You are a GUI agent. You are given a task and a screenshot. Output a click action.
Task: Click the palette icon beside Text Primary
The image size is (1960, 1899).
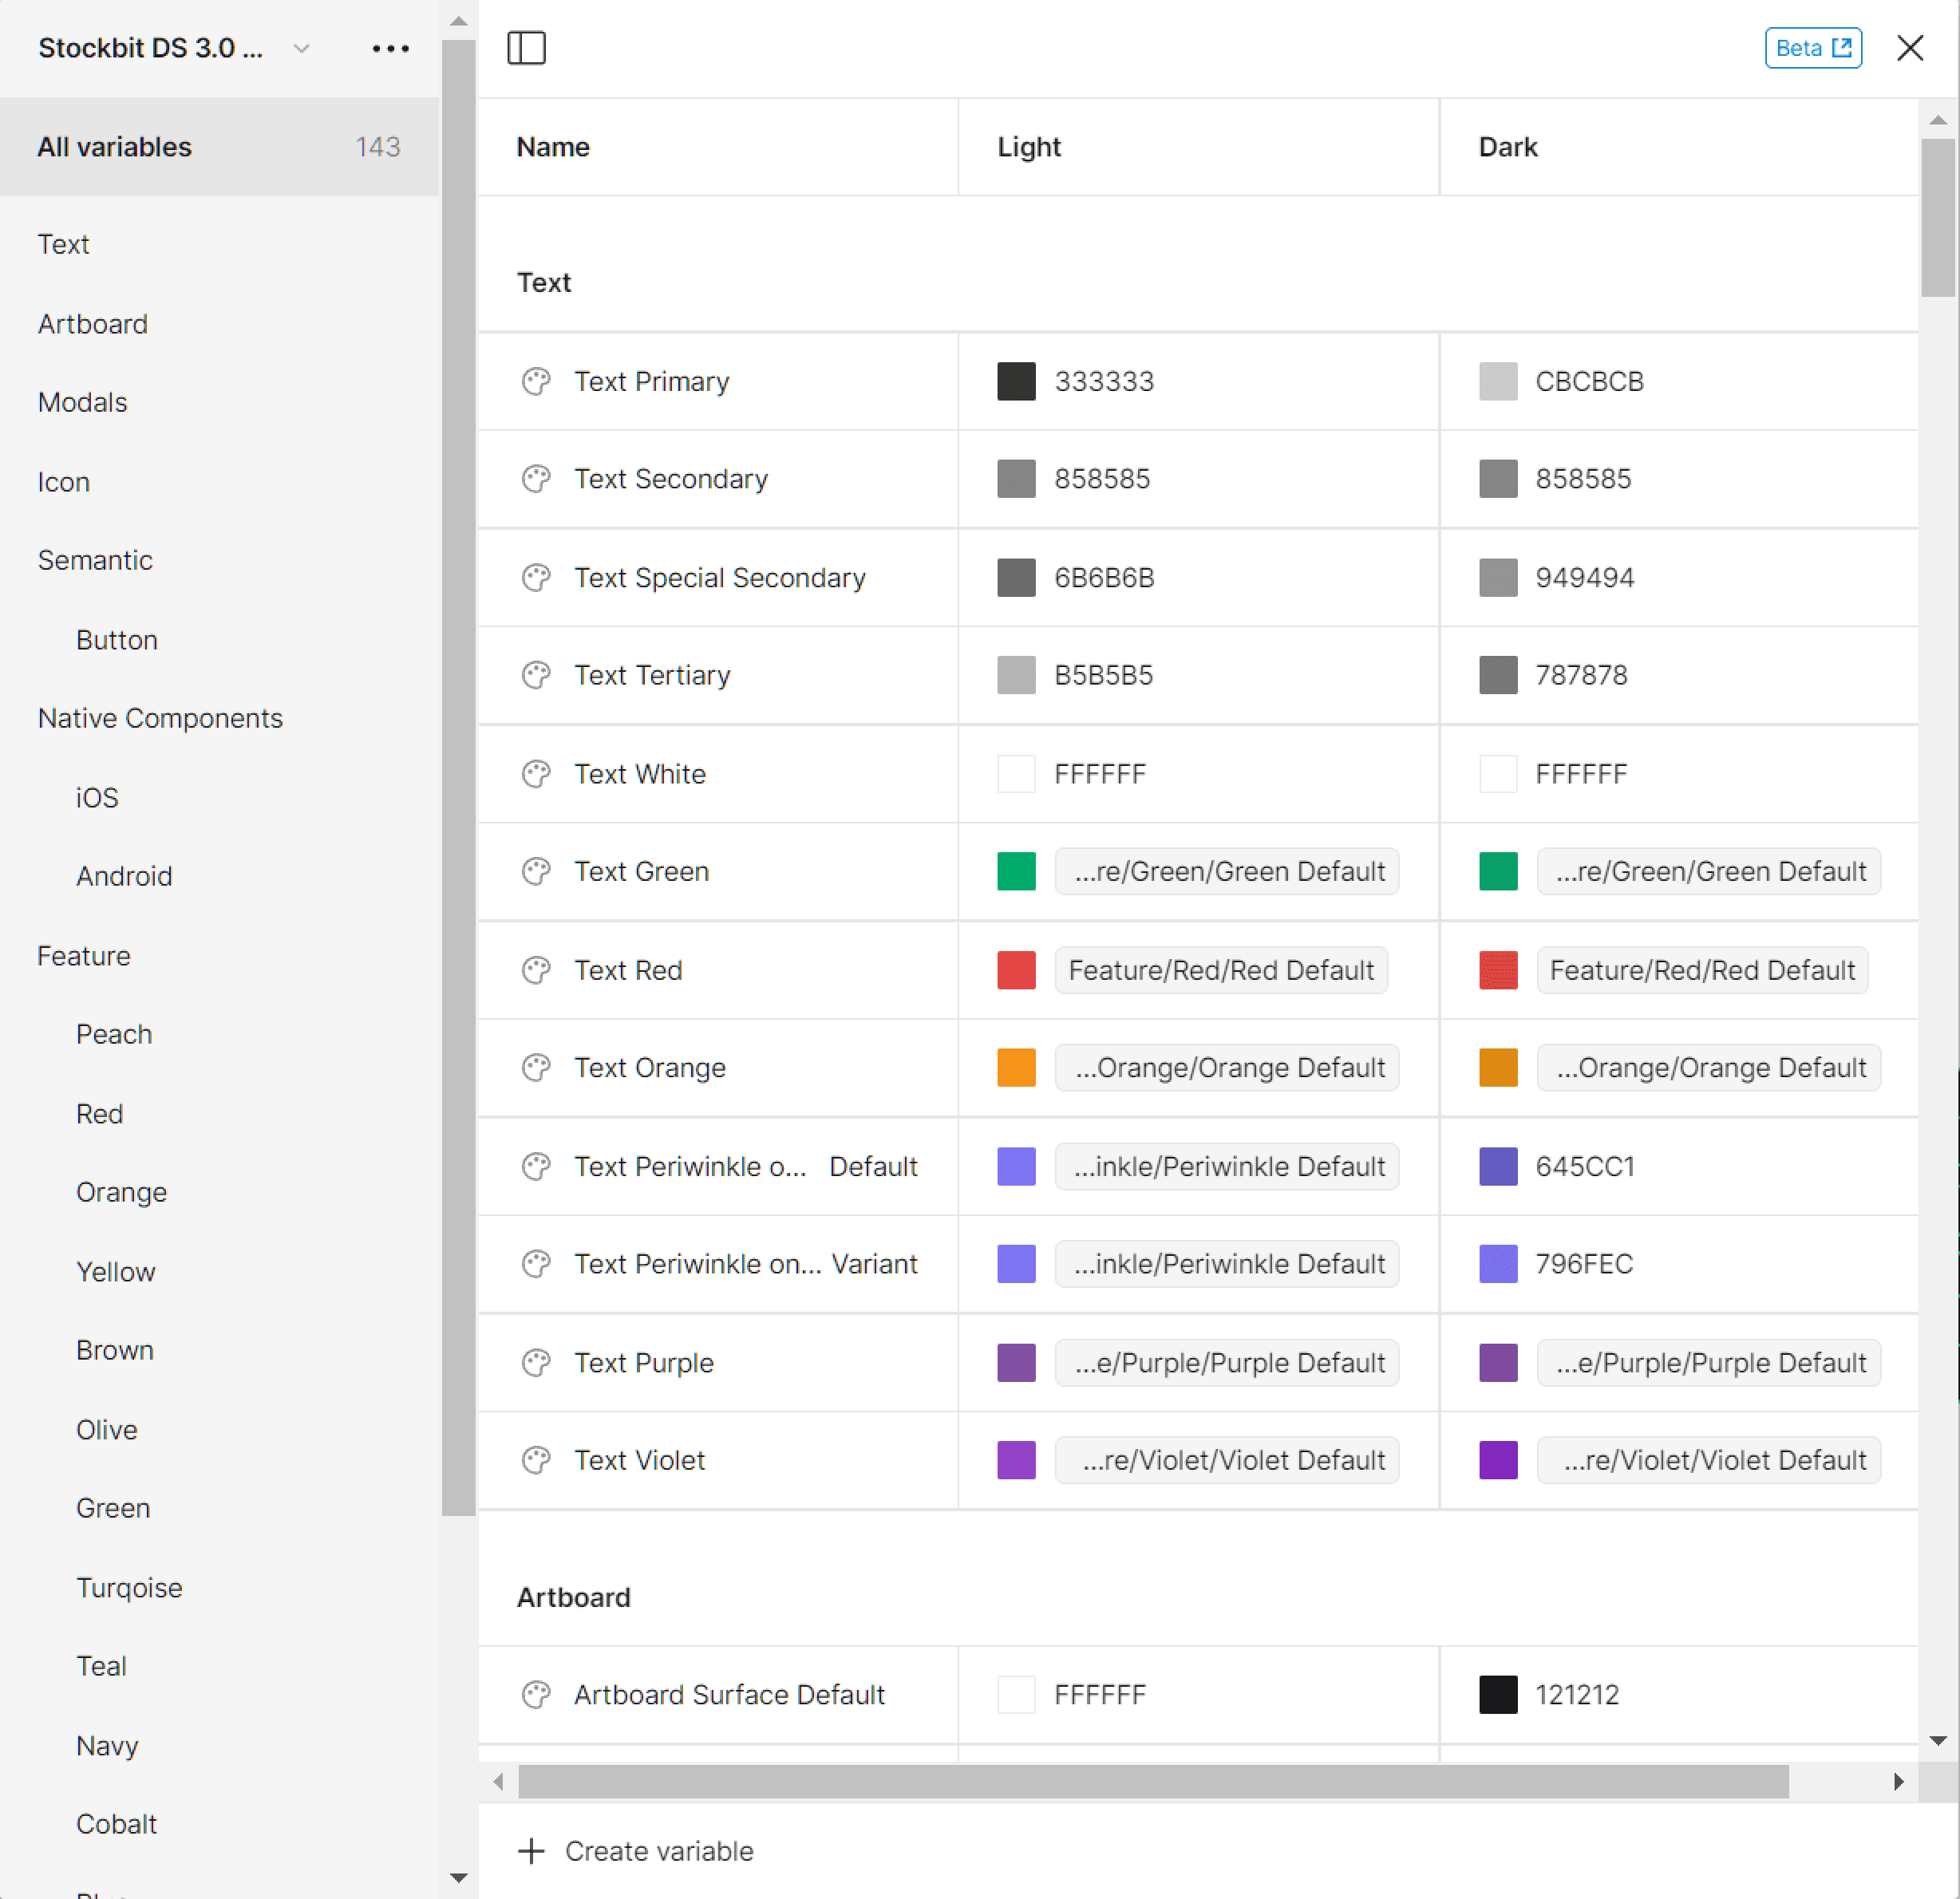coord(536,381)
